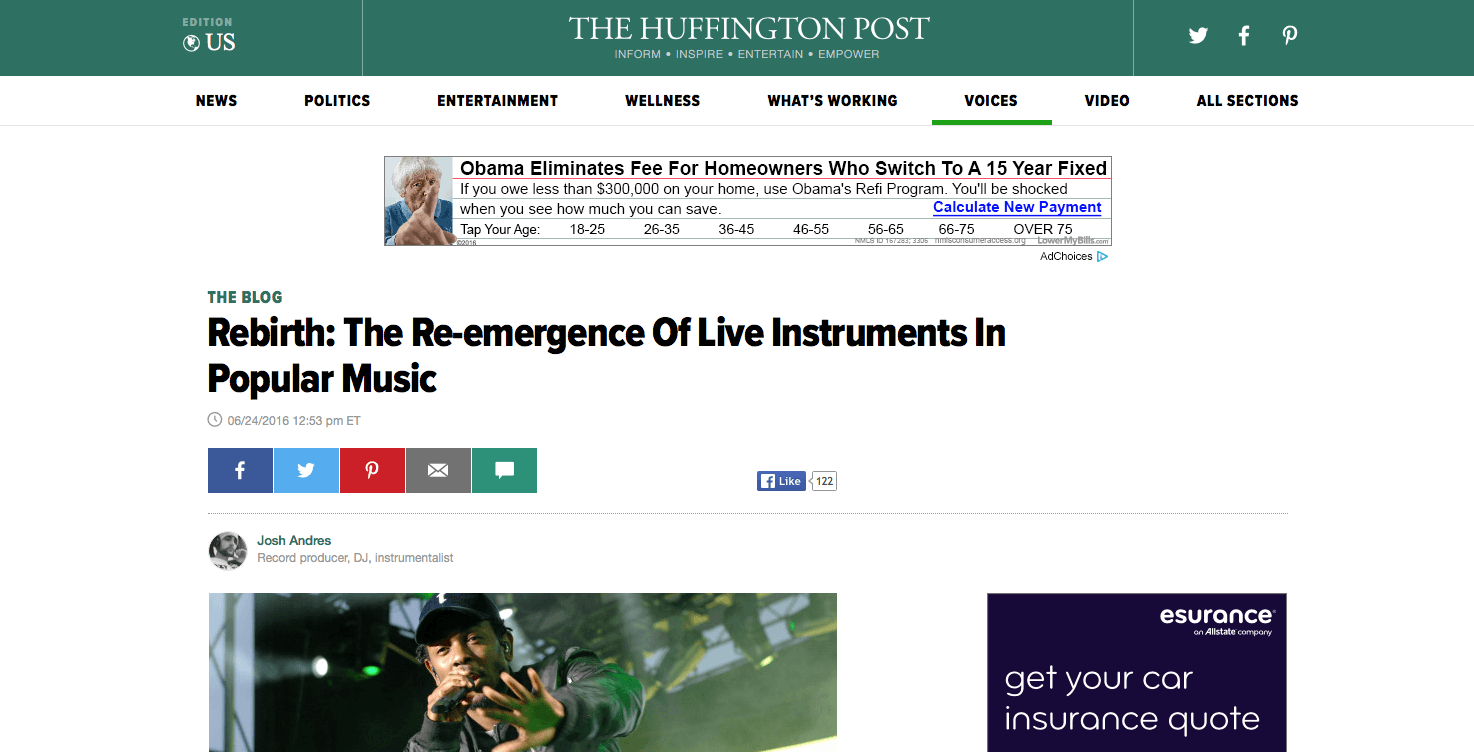Viewport: 1474px width, 752px height.
Task: Visit Josh Andres' author profile
Action: (294, 540)
